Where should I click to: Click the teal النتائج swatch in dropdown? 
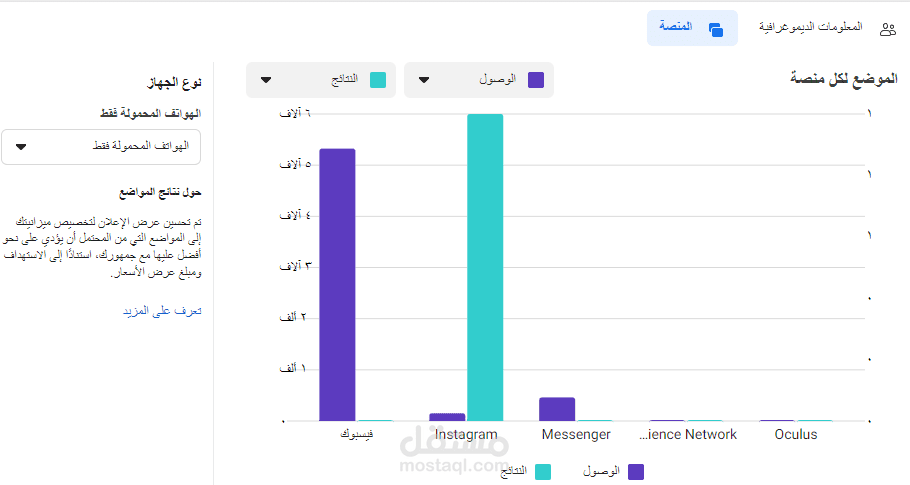coord(377,80)
